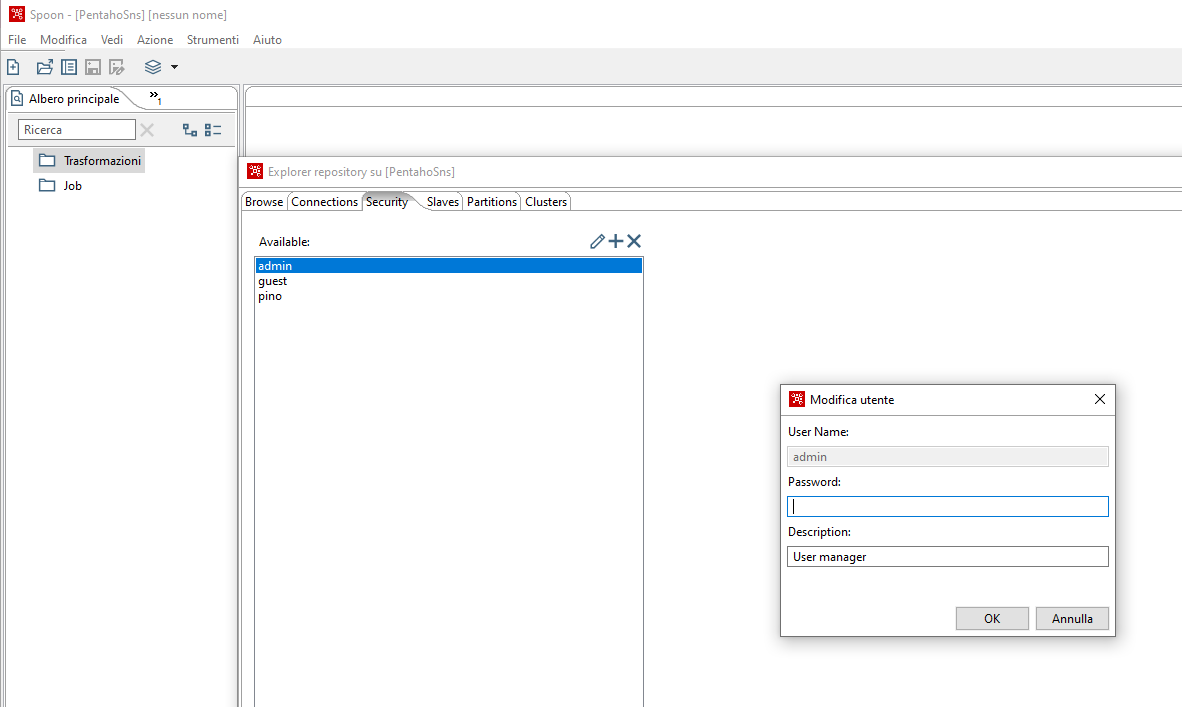Click the Save toolbar icon
This screenshot has height=707, width=1182.
(x=92, y=66)
